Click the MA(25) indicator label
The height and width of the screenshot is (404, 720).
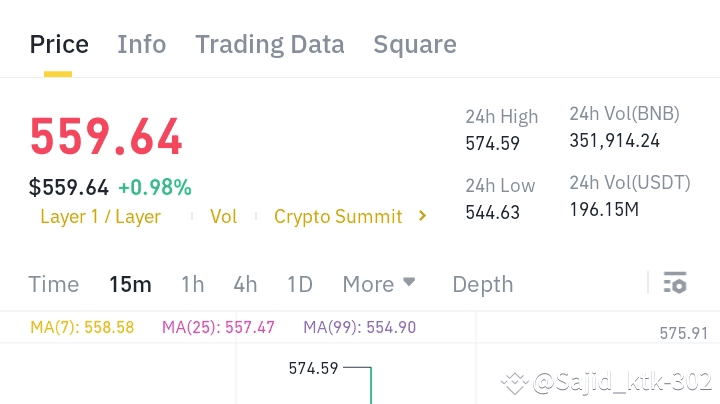tap(218, 327)
